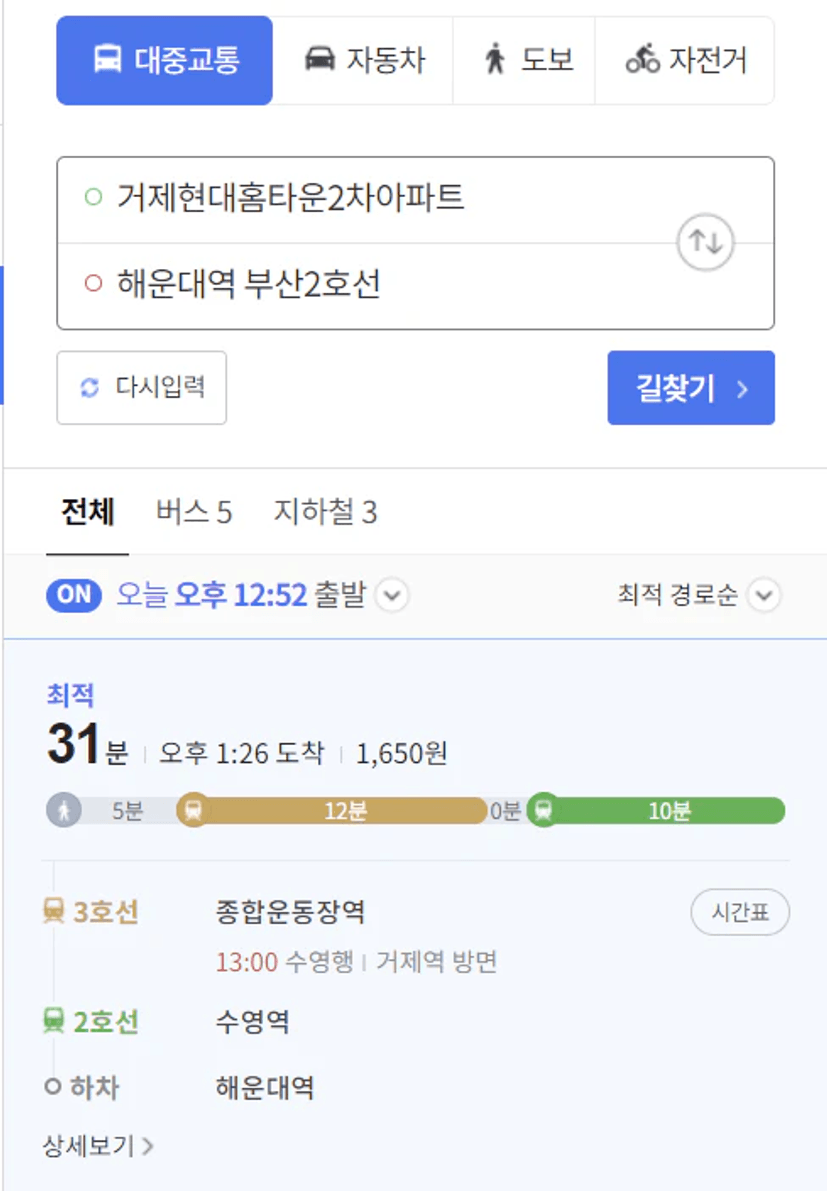The height and width of the screenshot is (1191, 827).
Task: Expand route details with 상세보기
Action: click(x=98, y=1145)
